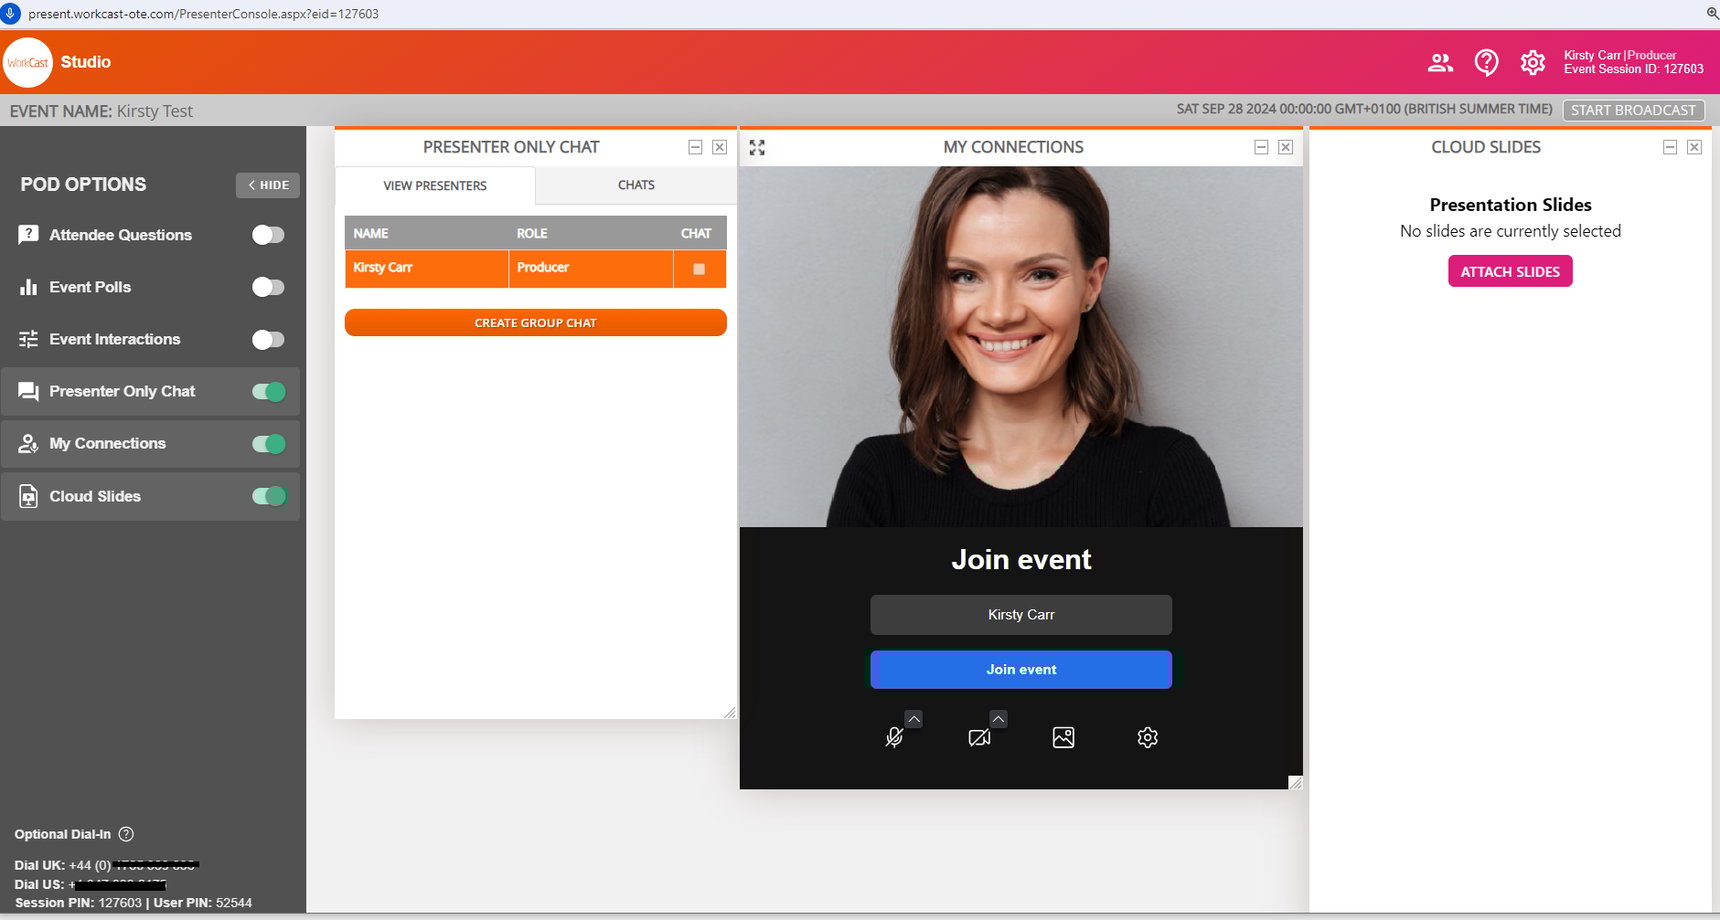Open the help question mark icon
Image resolution: width=1720 pixels, height=920 pixels.
click(1486, 63)
